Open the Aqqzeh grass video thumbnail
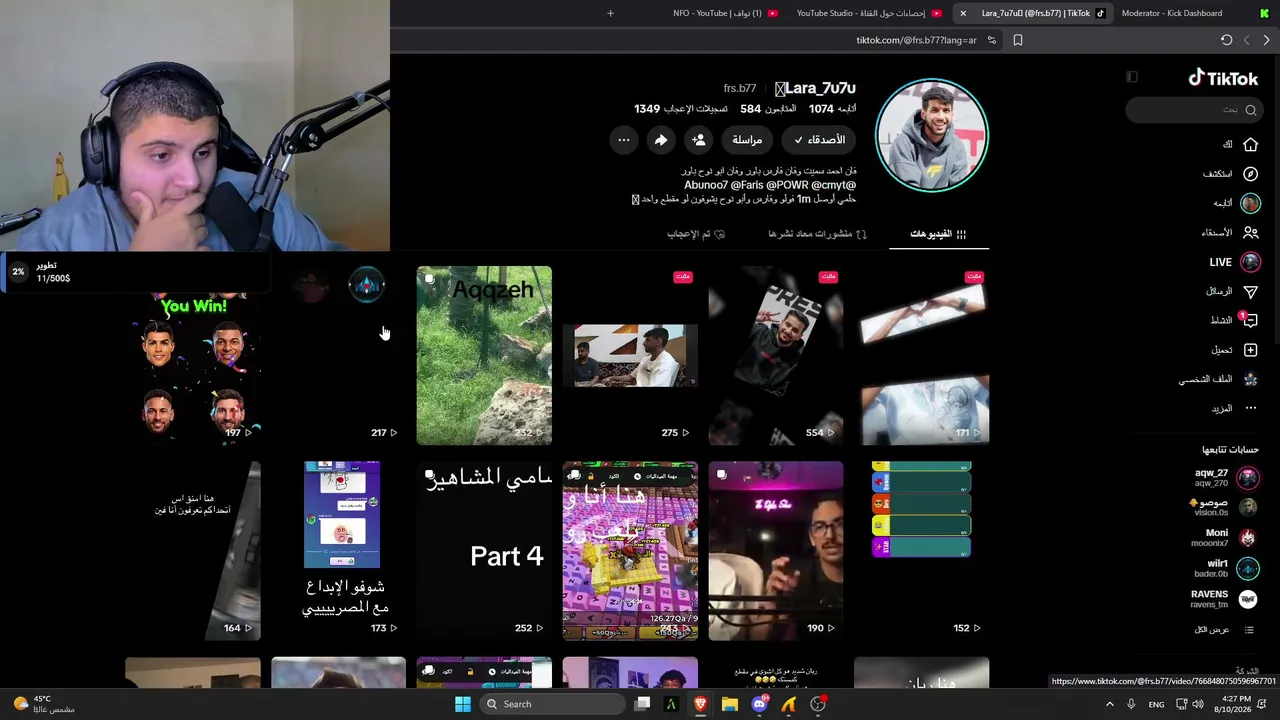The width and height of the screenshot is (1280, 720). pos(484,355)
